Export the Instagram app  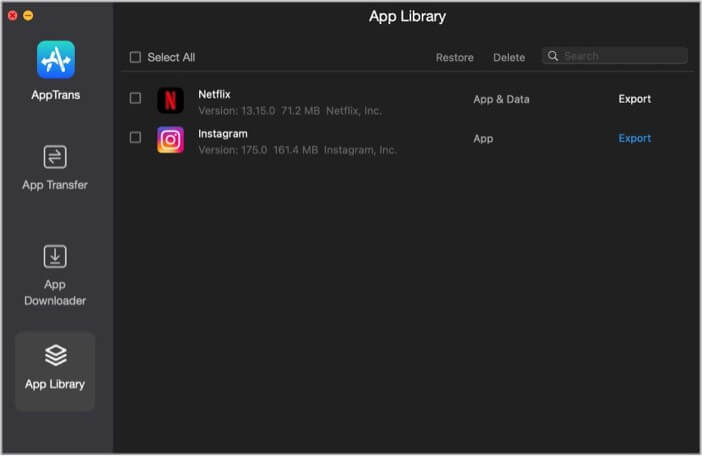coord(634,138)
